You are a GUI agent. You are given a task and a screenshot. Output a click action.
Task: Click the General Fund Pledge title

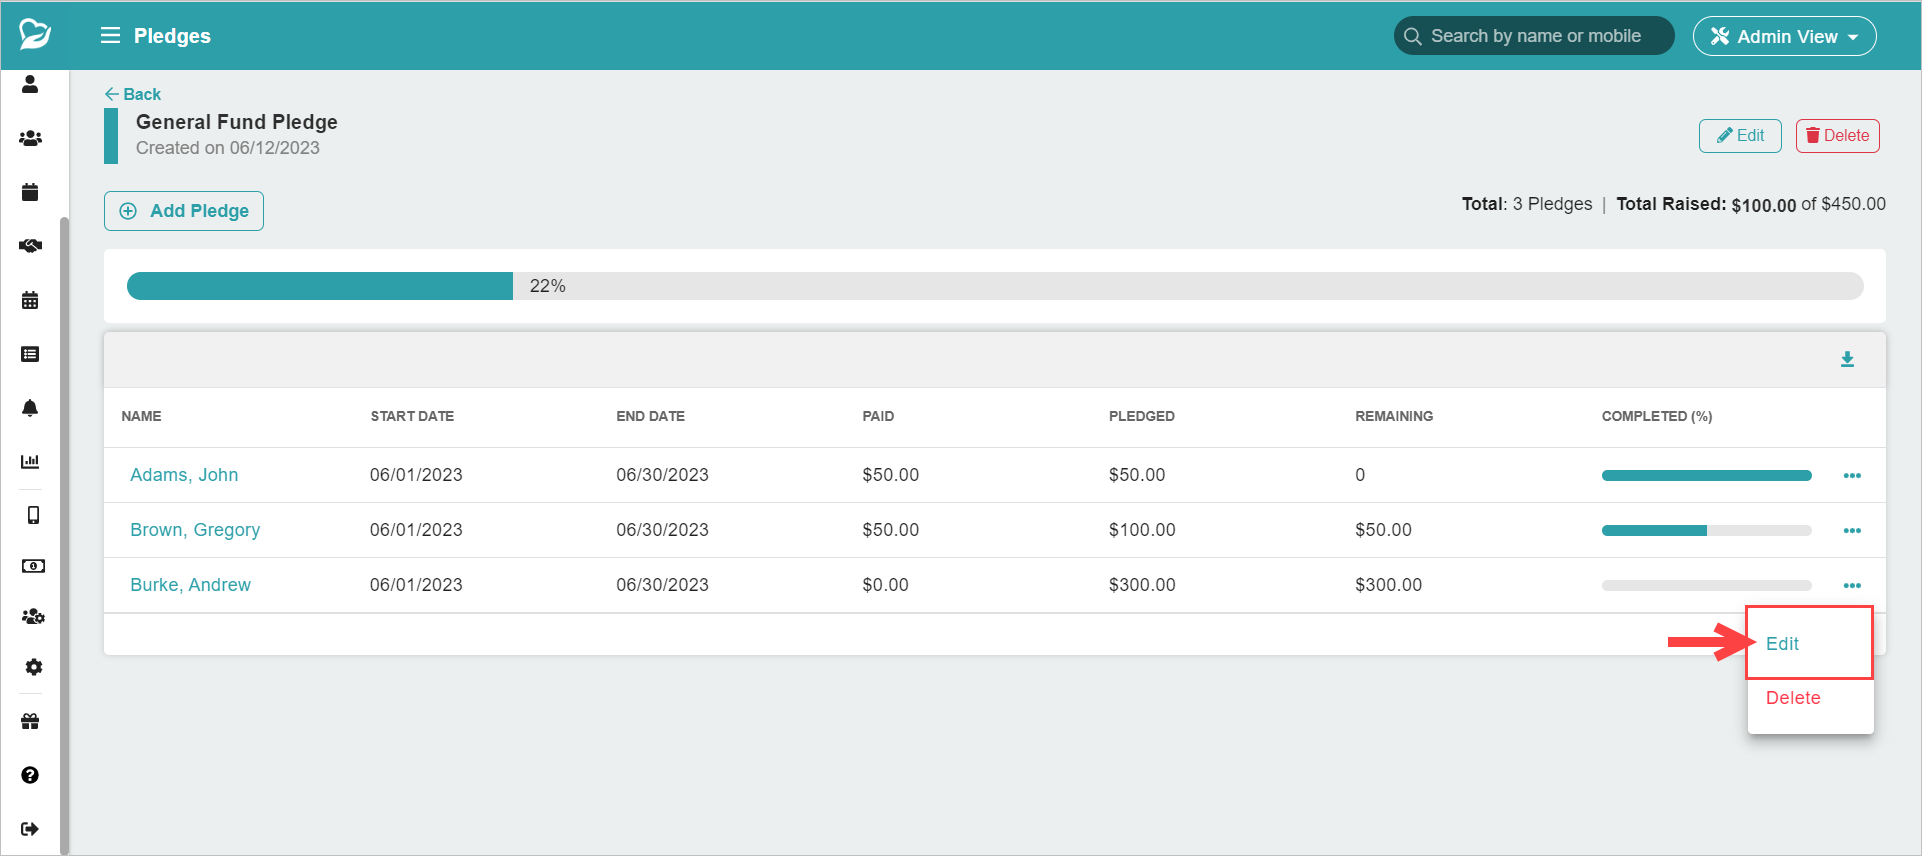pyautogui.click(x=236, y=122)
